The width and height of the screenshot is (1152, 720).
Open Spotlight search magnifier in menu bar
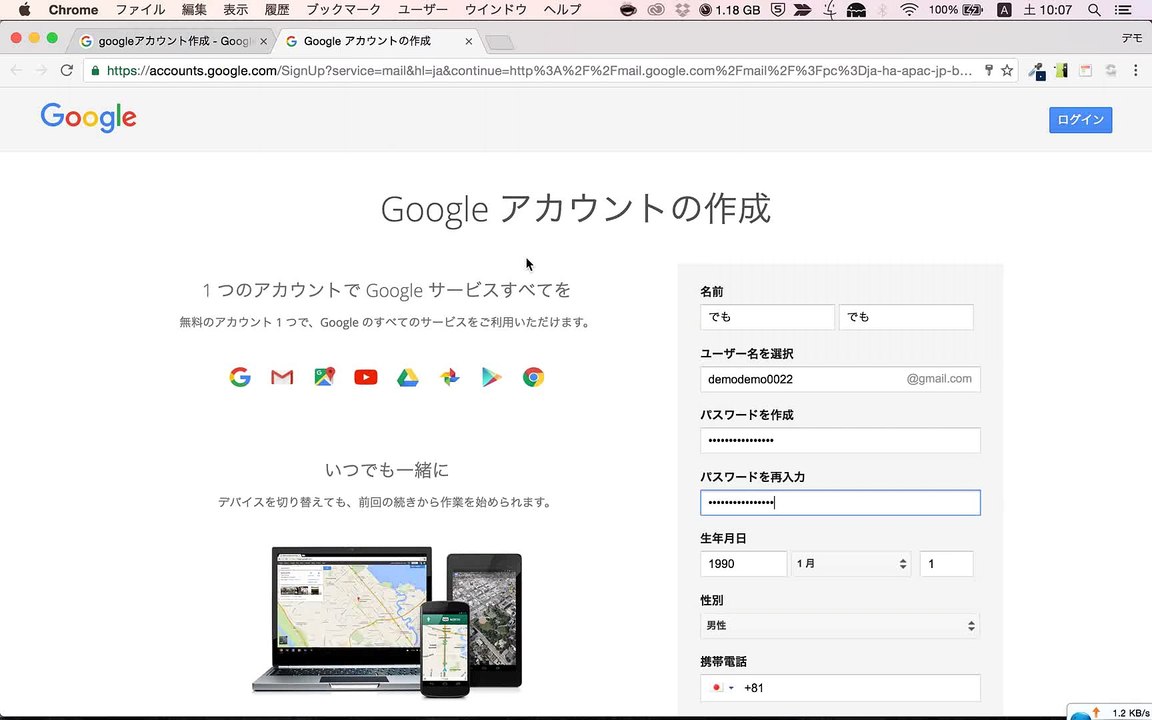point(1094,10)
